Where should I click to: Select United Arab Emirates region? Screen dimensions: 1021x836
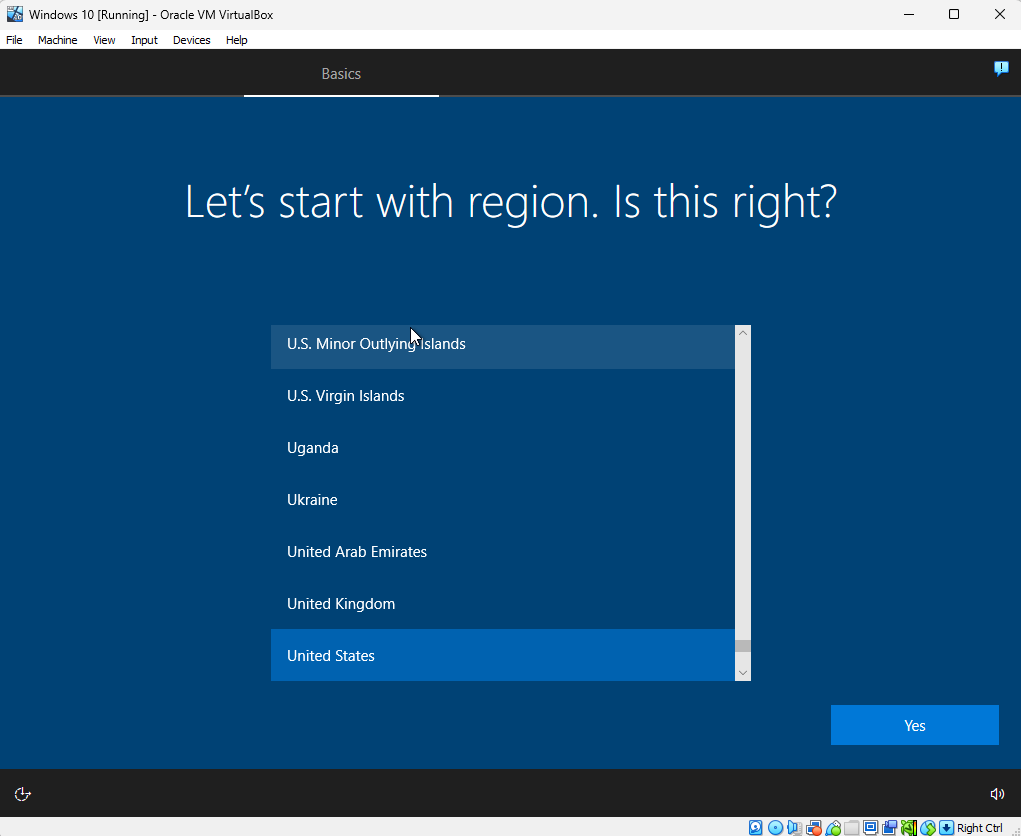point(503,551)
